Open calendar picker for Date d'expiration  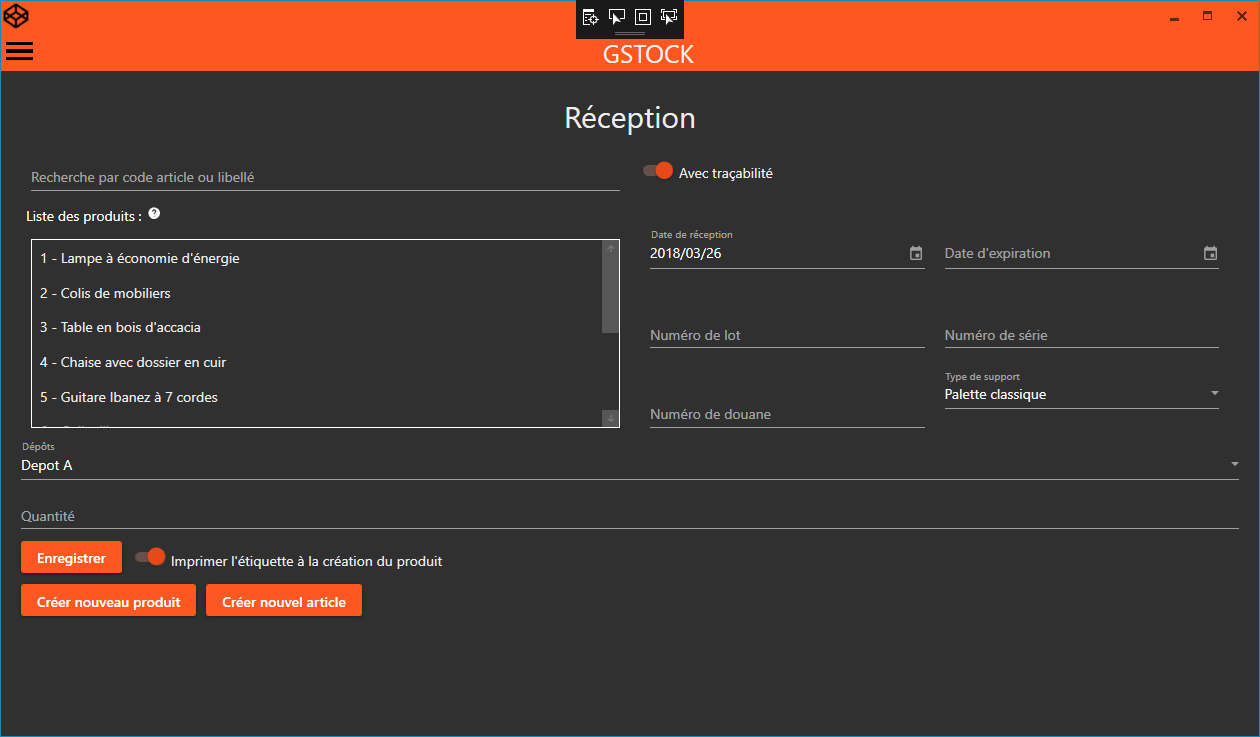[1210, 254]
